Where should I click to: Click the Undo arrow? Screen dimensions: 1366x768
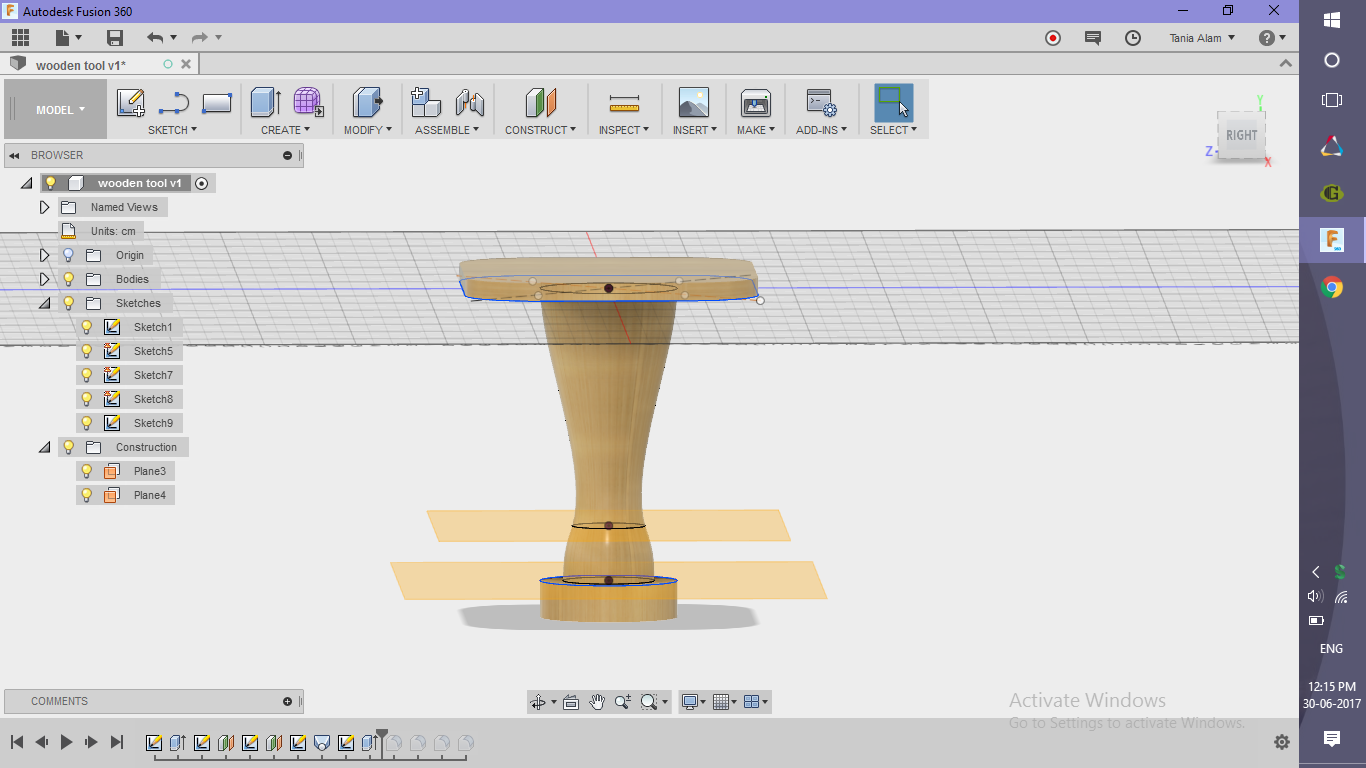click(155, 38)
